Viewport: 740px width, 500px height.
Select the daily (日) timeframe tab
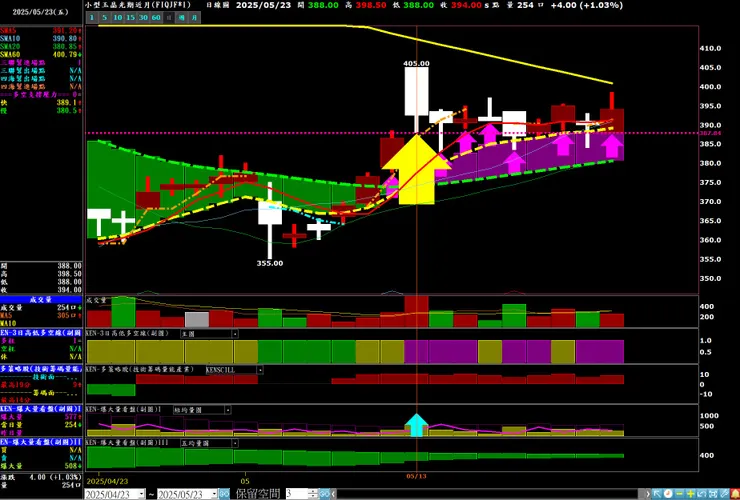tap(168, 17)
